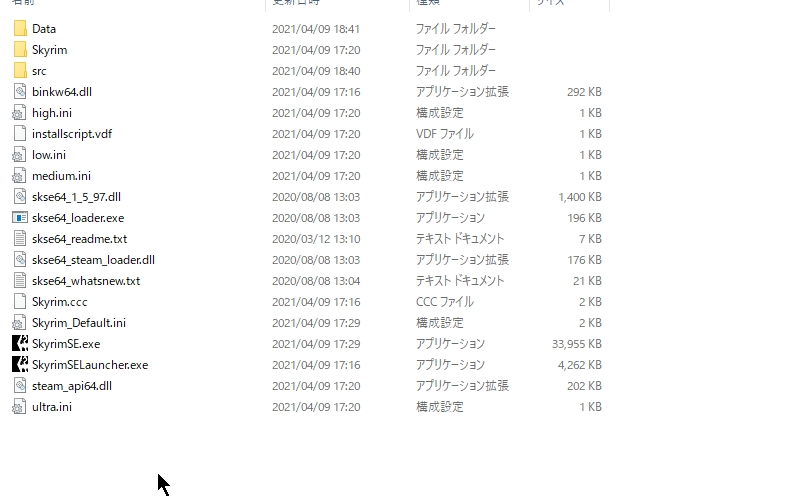Select the skse64_loader.exe icon
Screen dimensions: 810x501
(x=20, y=218)
